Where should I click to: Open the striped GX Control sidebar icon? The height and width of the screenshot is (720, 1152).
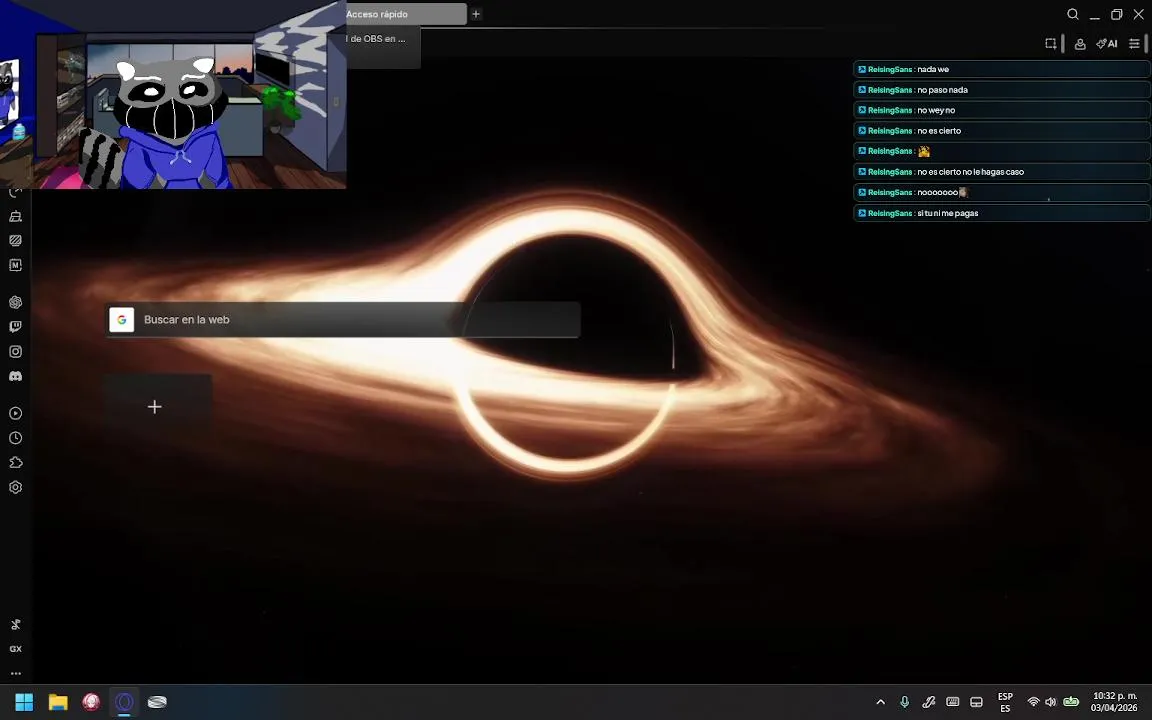(15, 240)
